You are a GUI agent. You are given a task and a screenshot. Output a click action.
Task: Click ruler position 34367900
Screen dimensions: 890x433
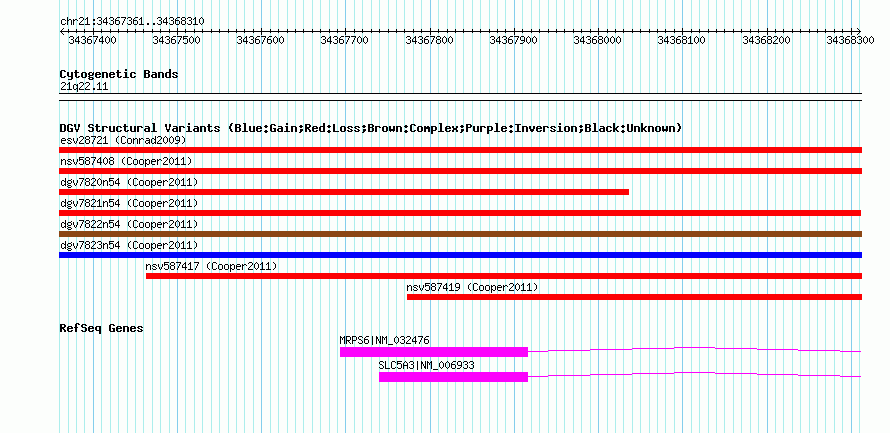pyautogui.click(x=514, y=40)
